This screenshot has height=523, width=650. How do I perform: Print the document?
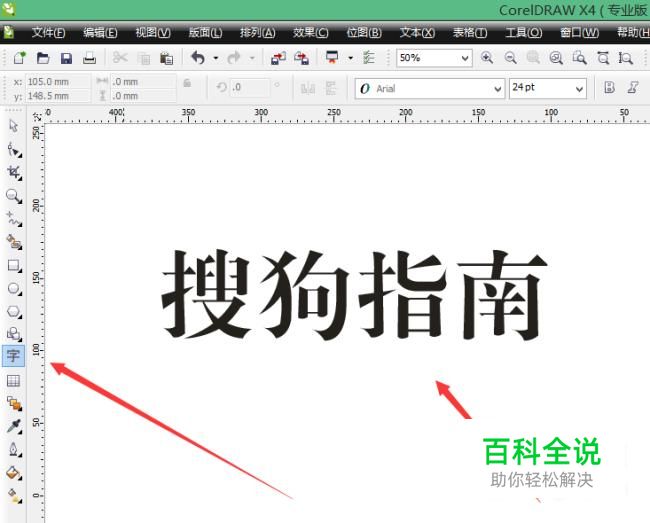tap(89, 58)
